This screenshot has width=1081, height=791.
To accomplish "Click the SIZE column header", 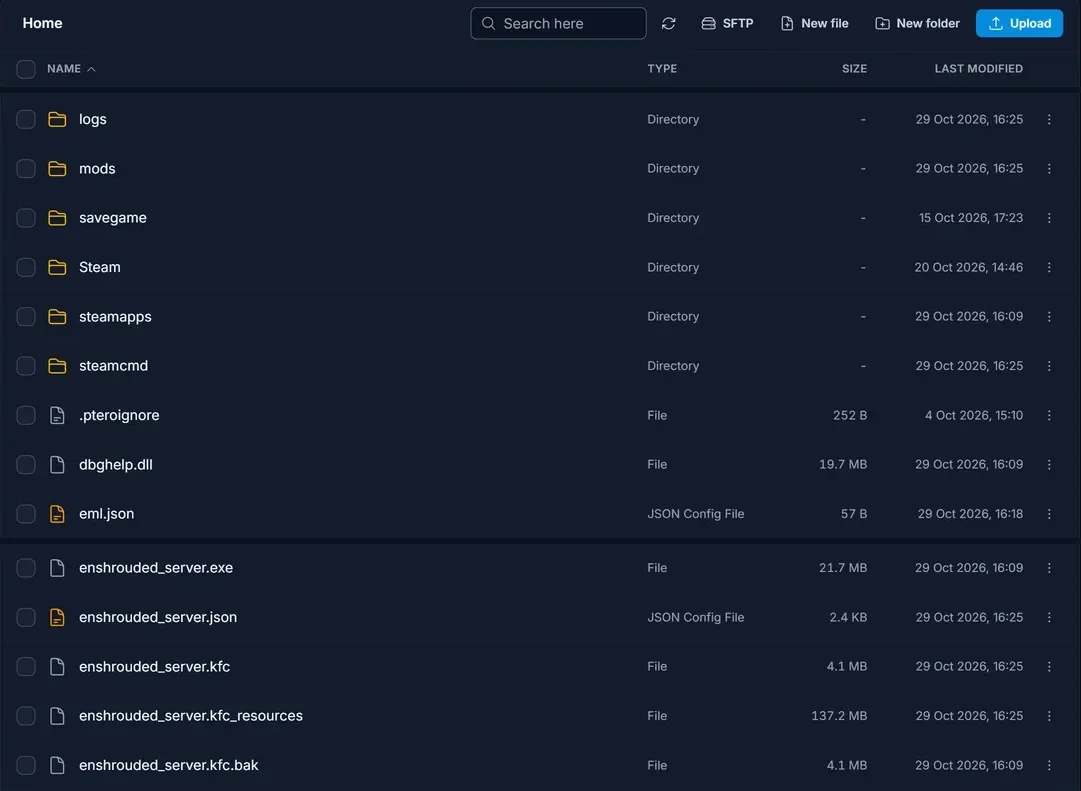I will pyautogui.click(x=854, y=69).
